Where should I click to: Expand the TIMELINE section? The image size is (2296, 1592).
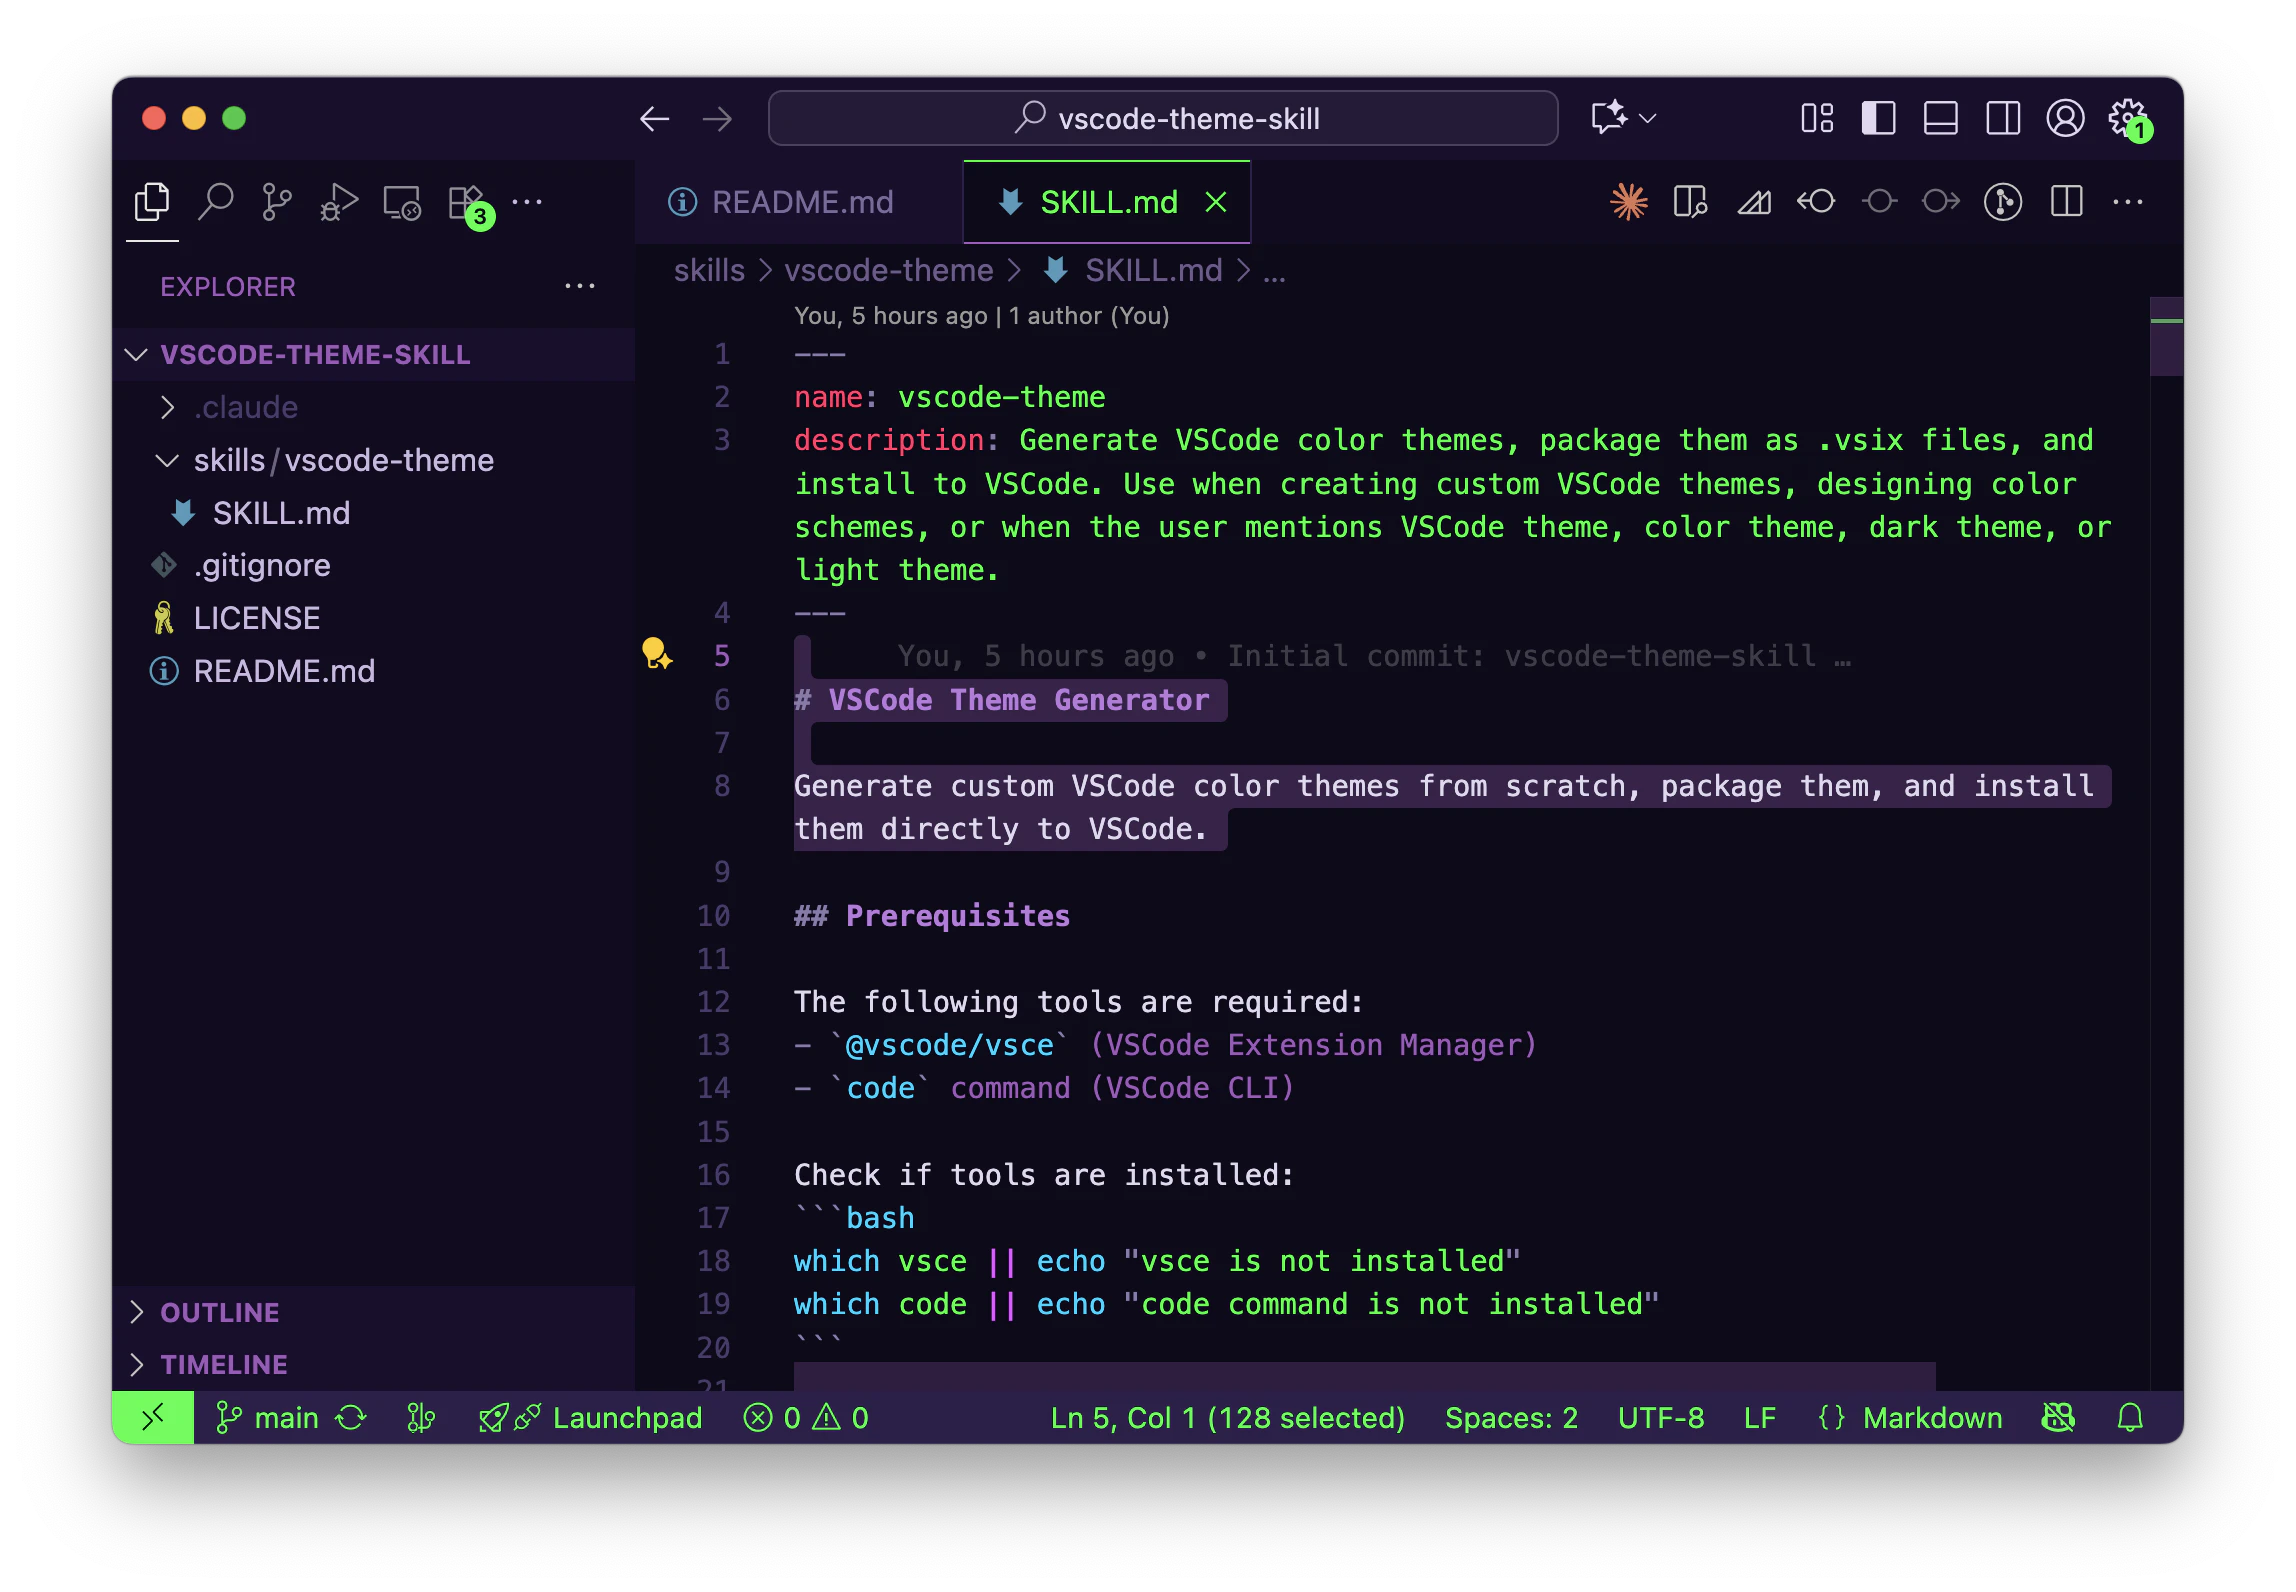pyautogui.click(x=373, y=1364)
